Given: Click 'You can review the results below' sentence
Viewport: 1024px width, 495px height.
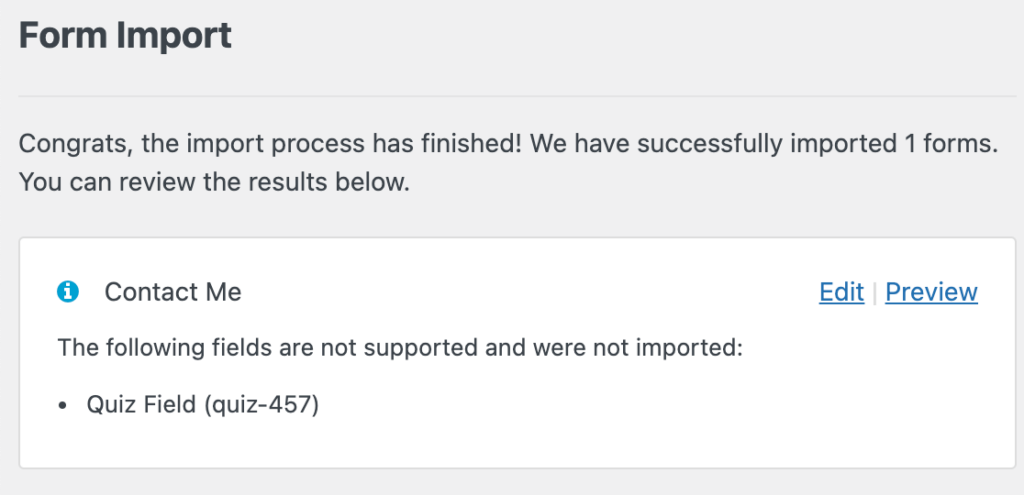Looking at the screenshot, I should 214,185.
